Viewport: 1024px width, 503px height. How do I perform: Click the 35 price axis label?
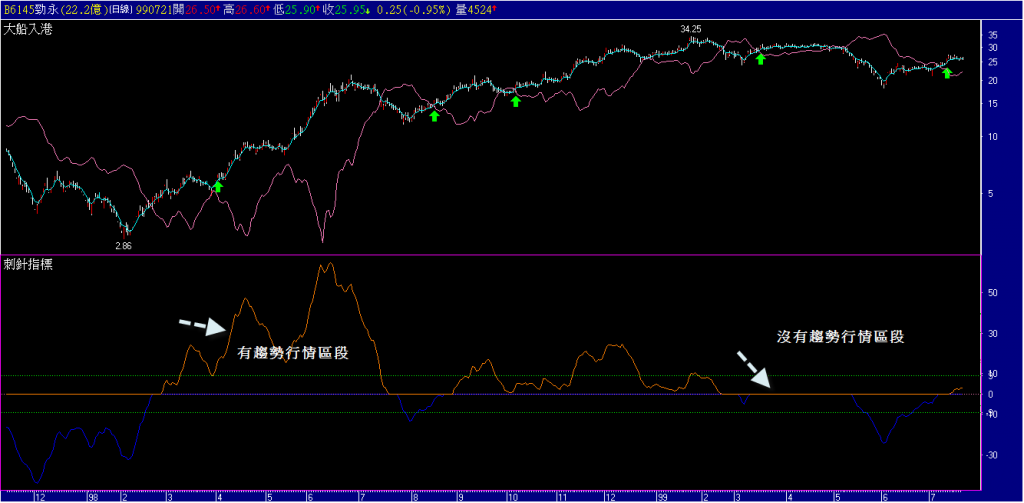pyautogui.click(x=993, y=34)
